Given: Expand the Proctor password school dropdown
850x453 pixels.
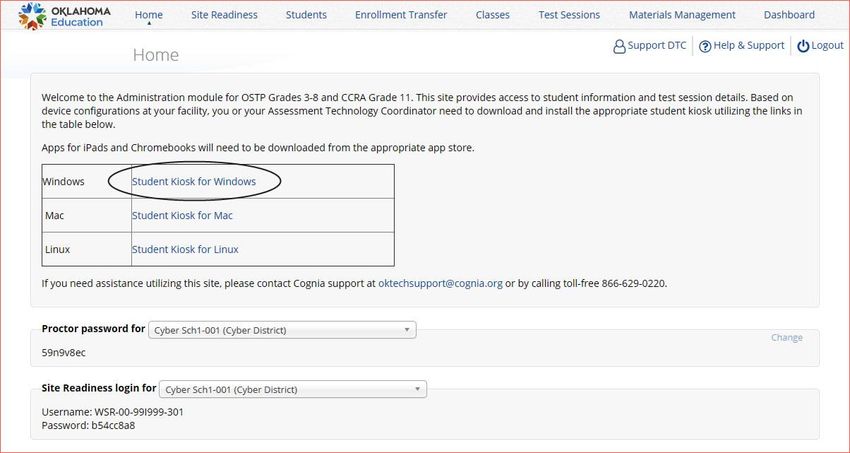Looking at the screenshot, I should pyautogui.click(x=282, y=330).
